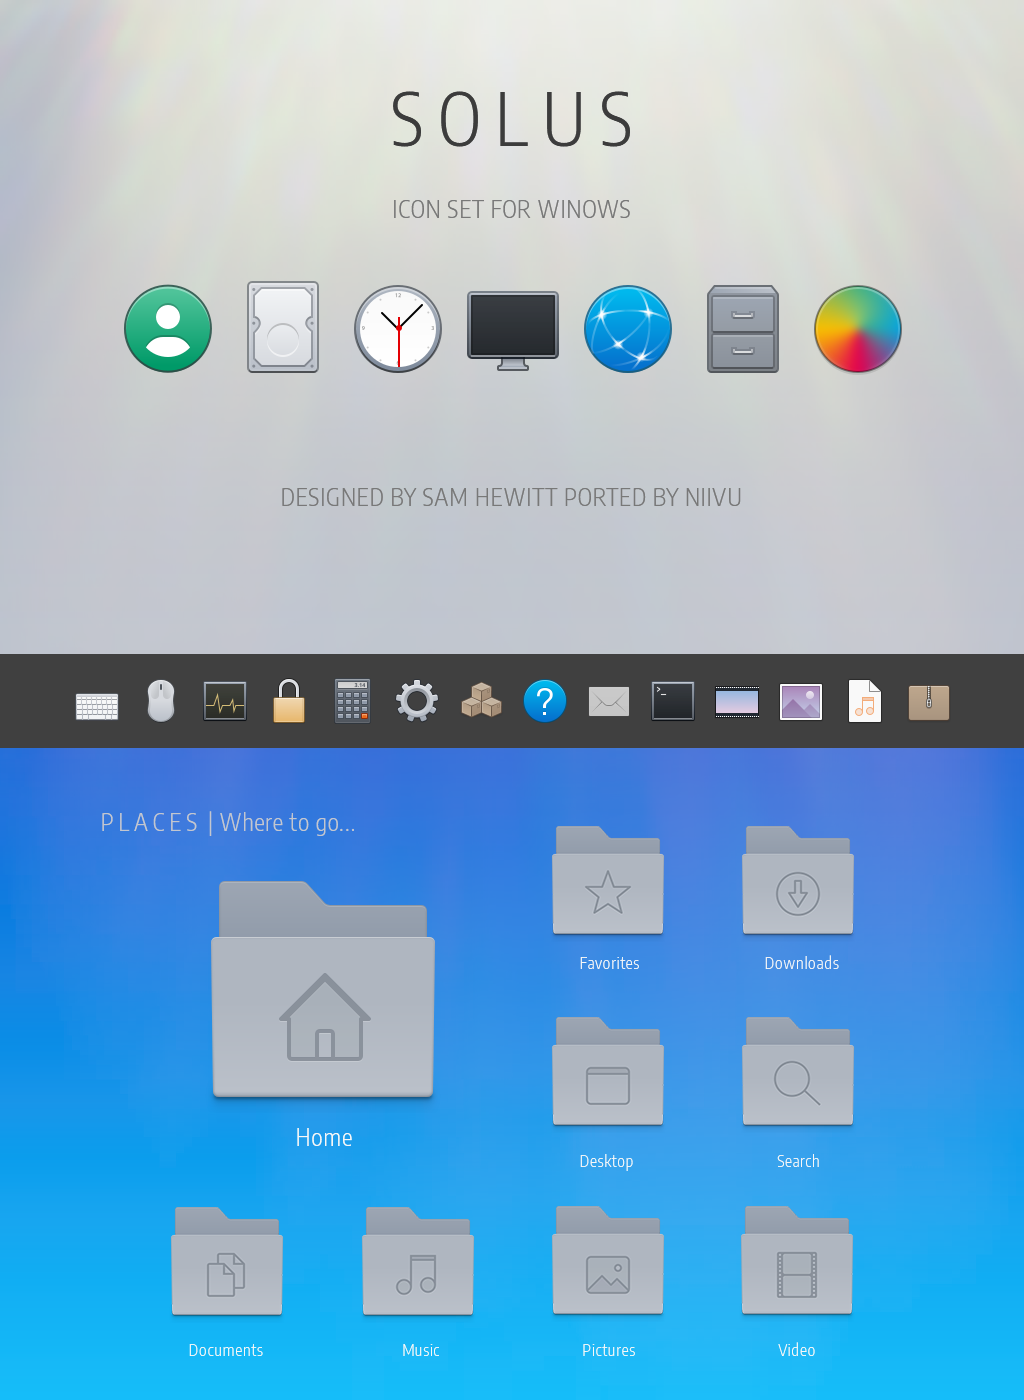Image resolution: width=1024 pixels, height=1400 pixels.
Task: Click the zipped archive icon
Action: click(928, 701)
